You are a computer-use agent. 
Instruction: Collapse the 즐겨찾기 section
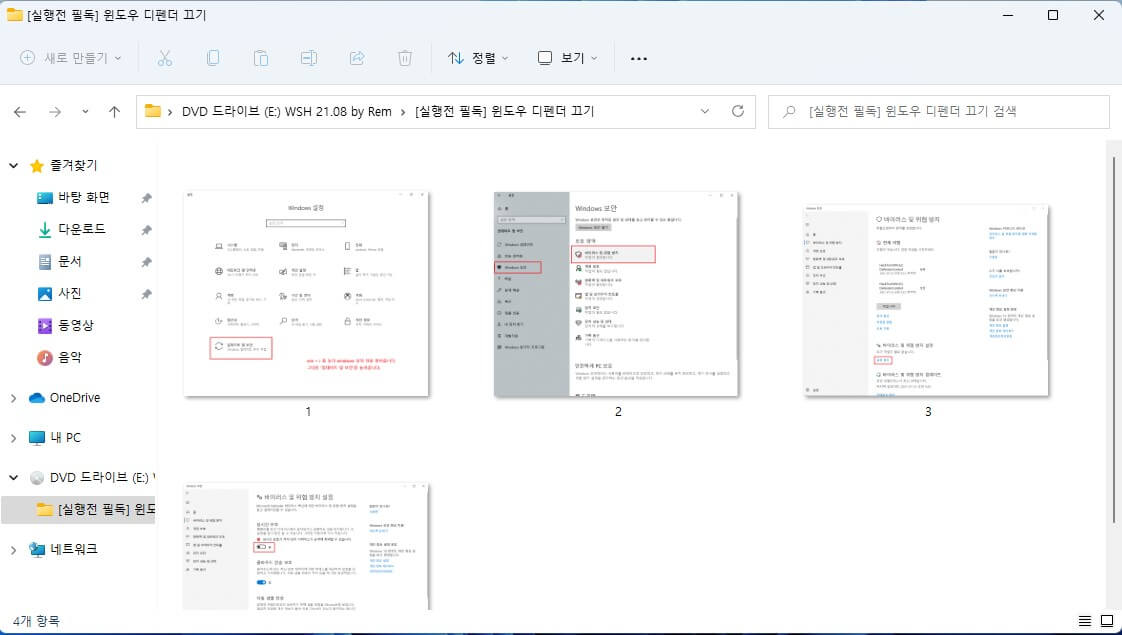pos(14,166)
